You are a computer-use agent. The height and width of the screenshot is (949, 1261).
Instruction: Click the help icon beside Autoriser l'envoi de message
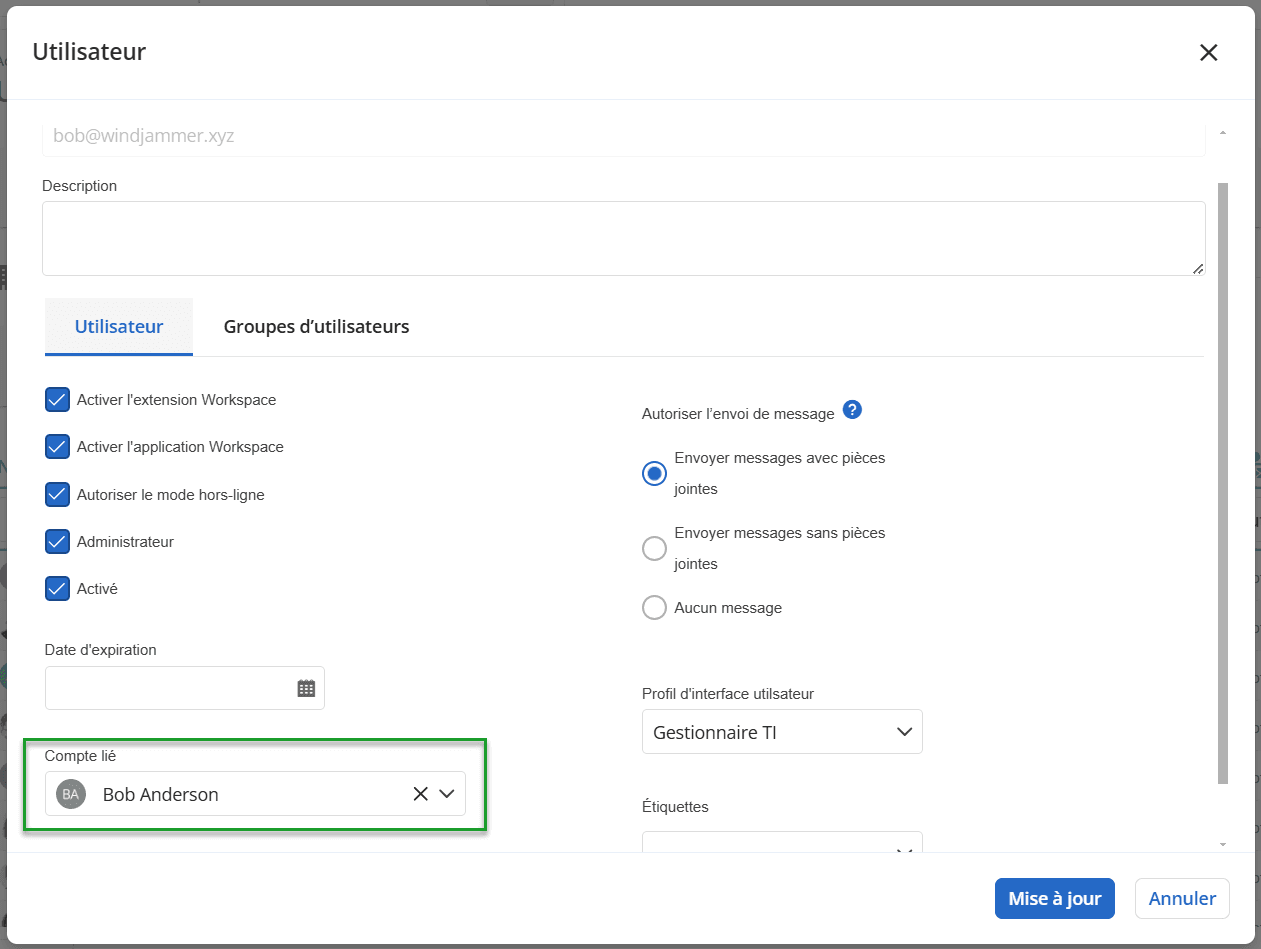point(852,410)
